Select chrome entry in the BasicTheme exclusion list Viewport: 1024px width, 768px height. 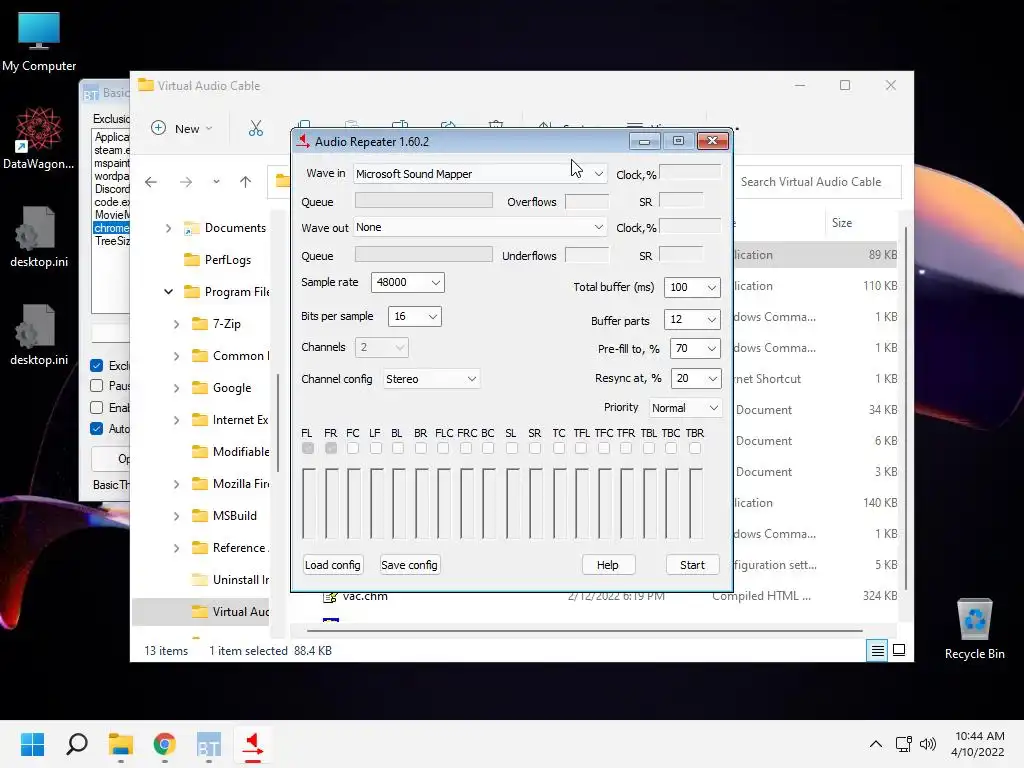tap(112, 228)
